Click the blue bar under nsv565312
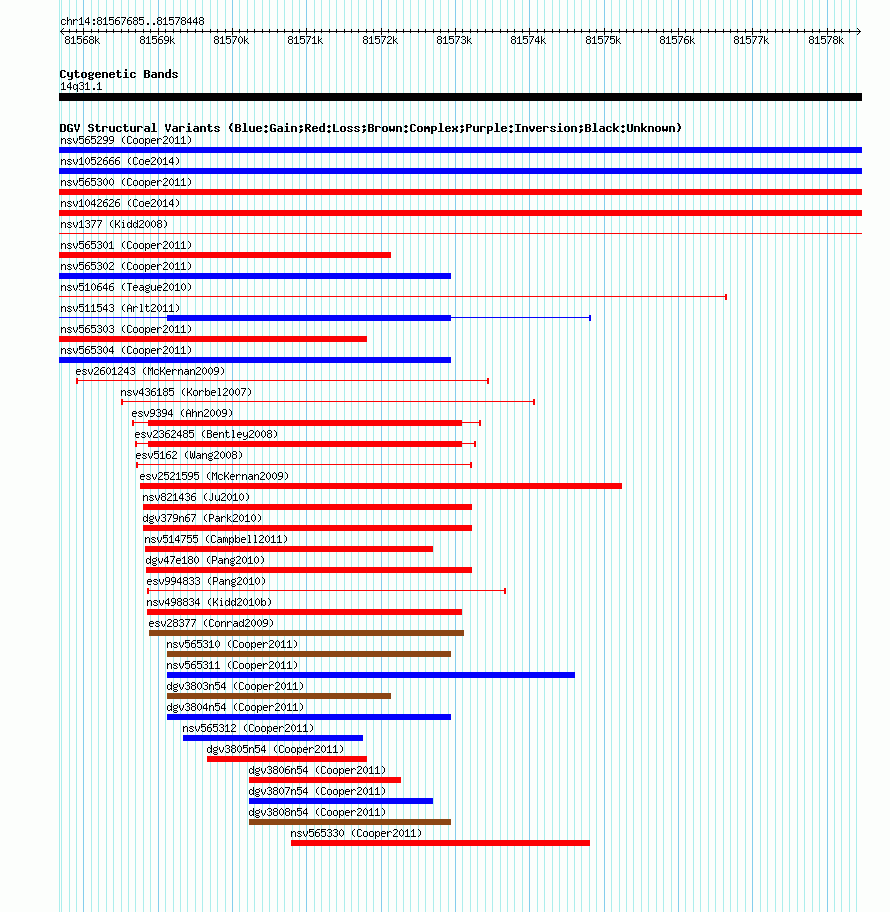890x912 pixels. [273, 738]
